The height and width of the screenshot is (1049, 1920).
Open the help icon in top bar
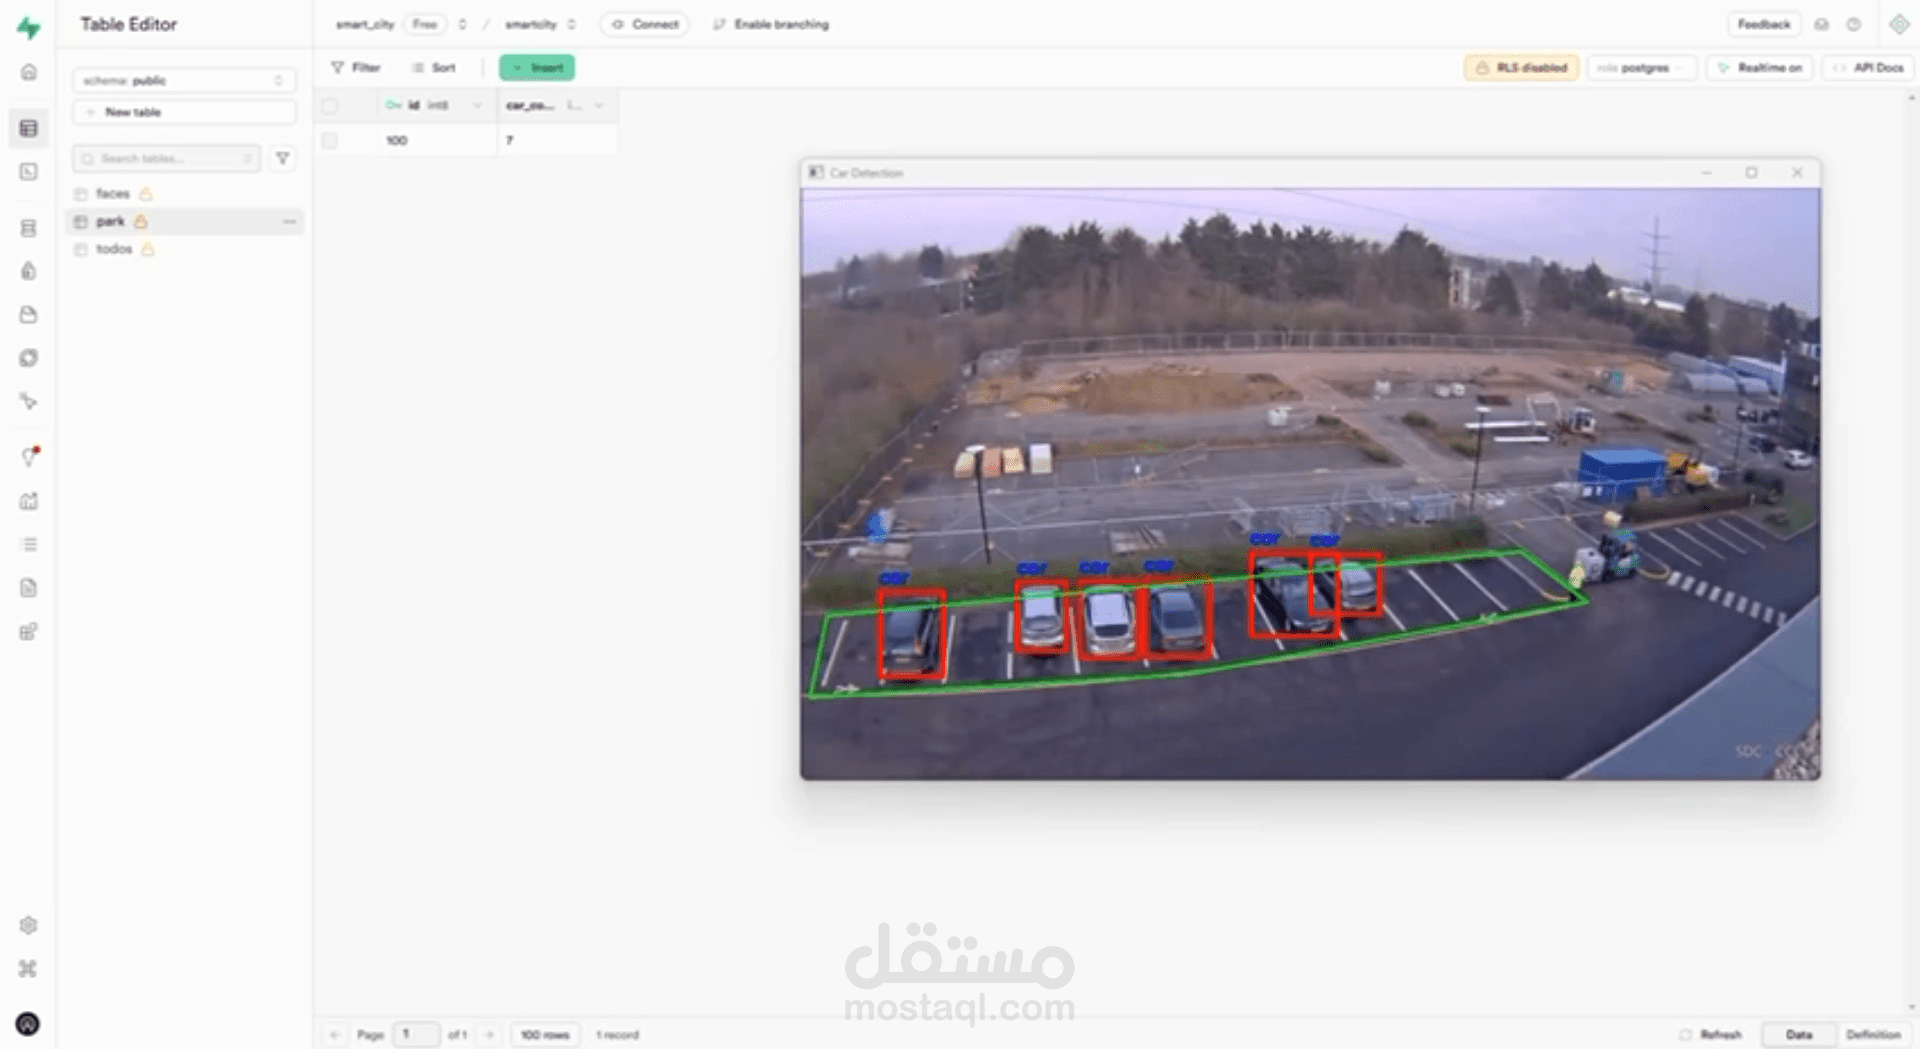click(1853, 24)
